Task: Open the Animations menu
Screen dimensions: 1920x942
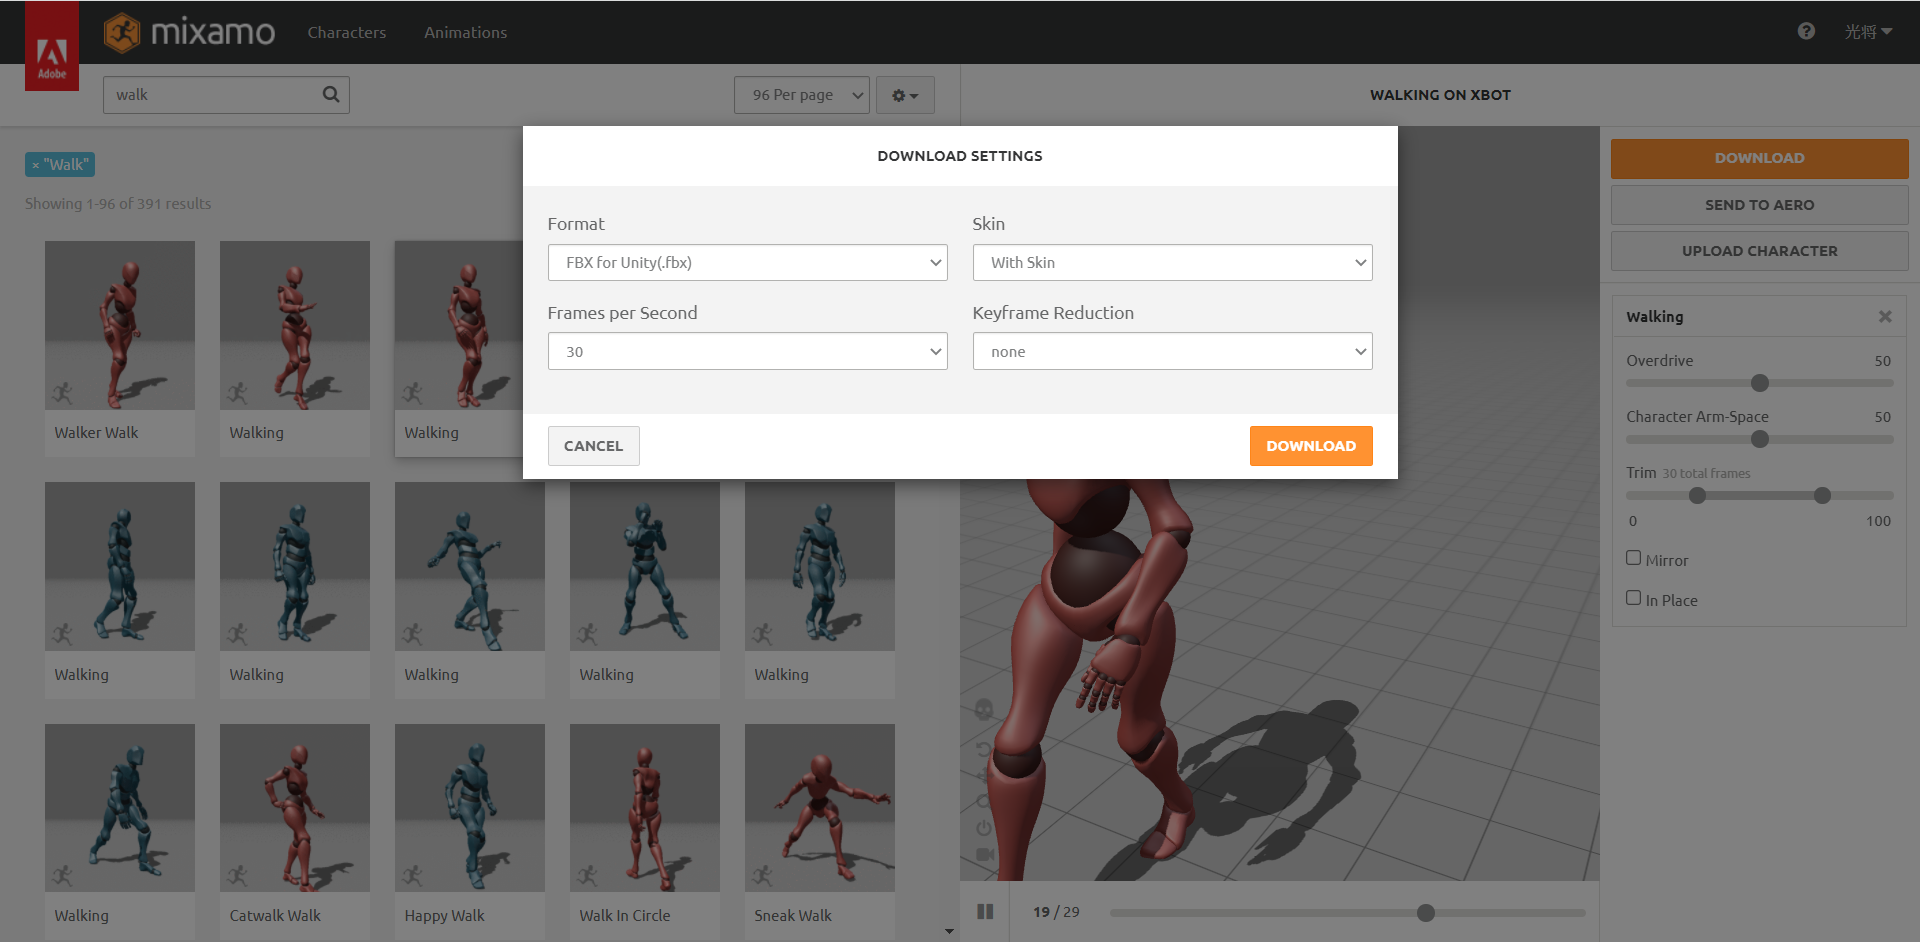Action: point(465,32)
